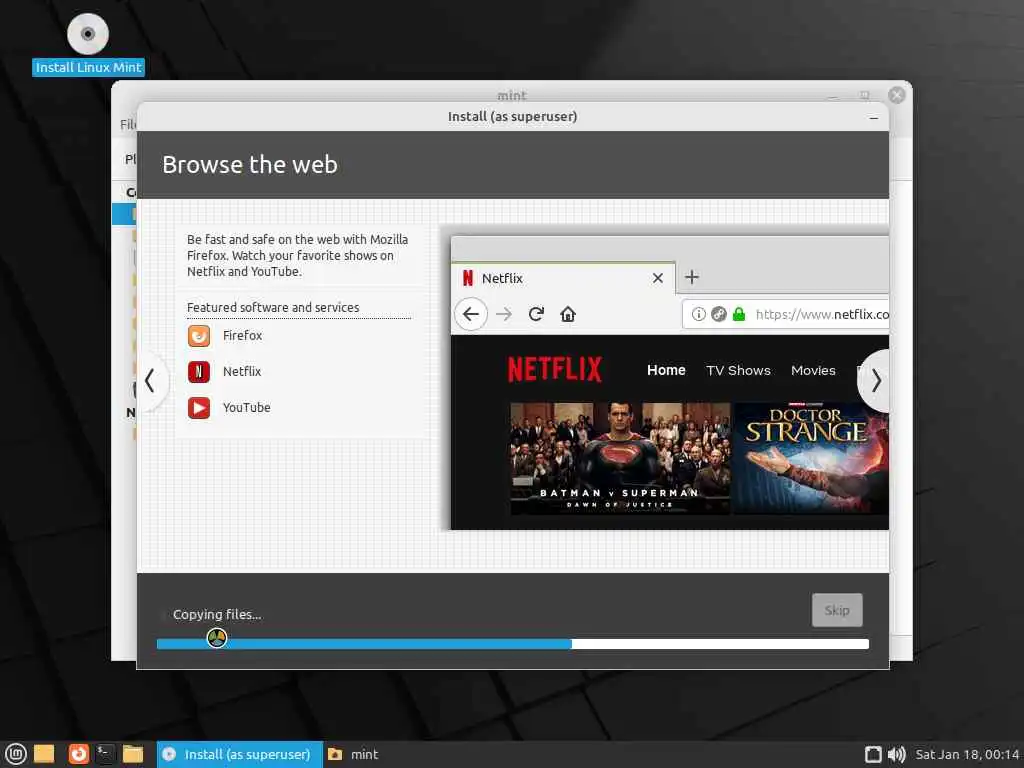Launch Firefox from the taskbar
1024x768 pixels.
coord(78,754)
